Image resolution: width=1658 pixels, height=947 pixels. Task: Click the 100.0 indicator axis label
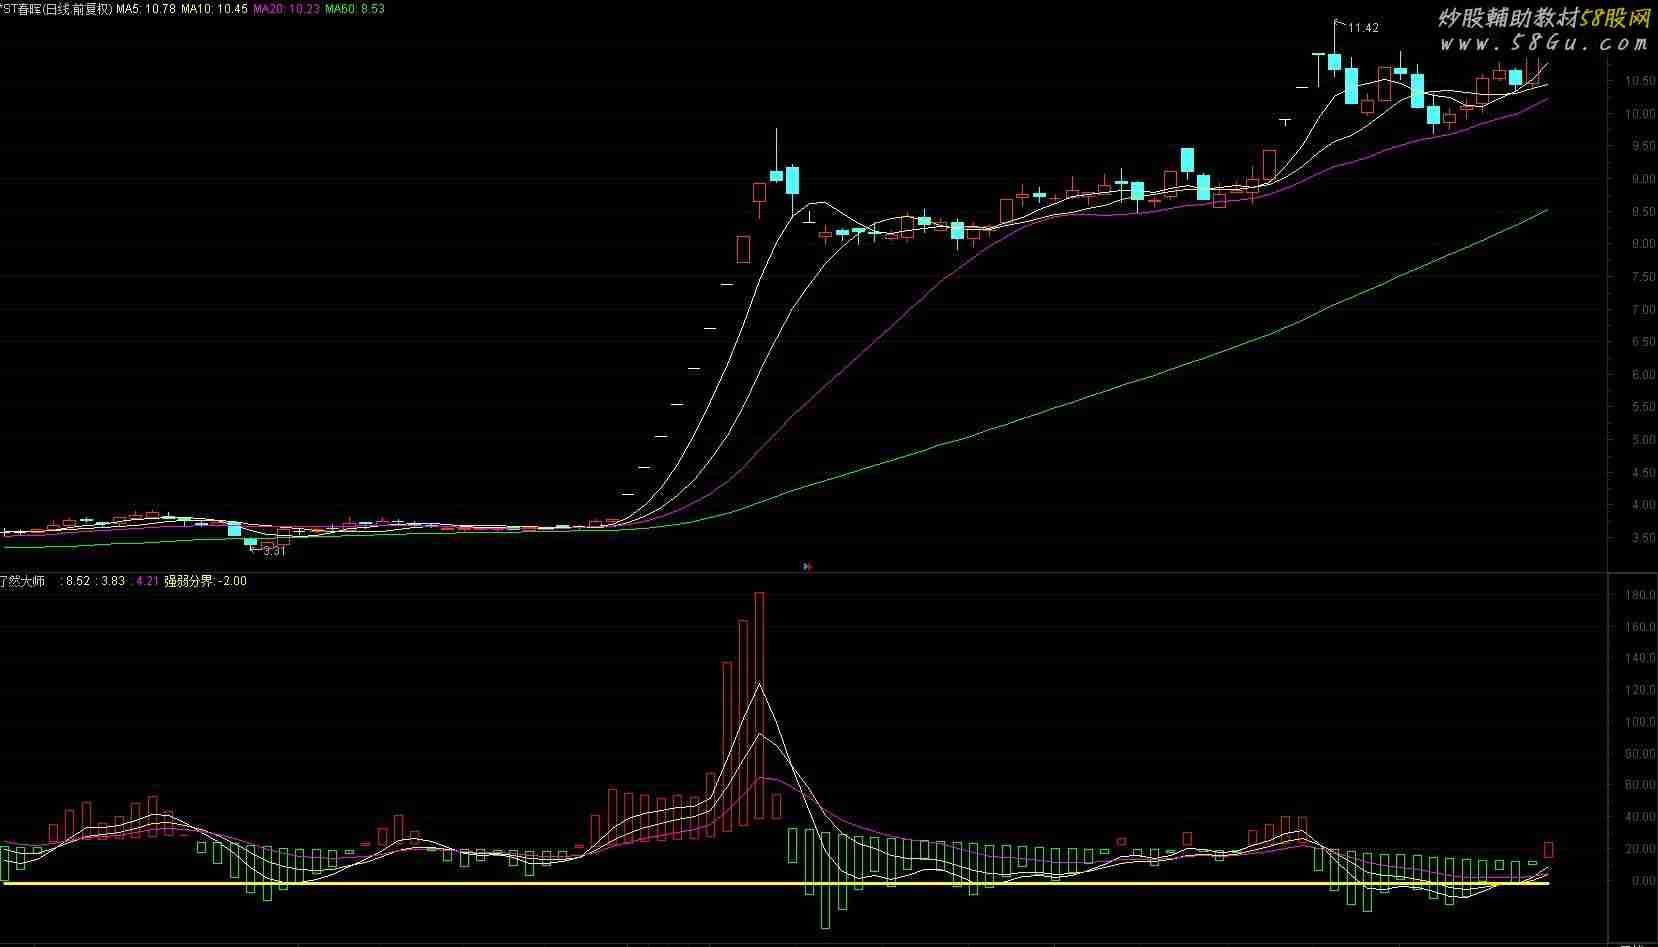(x=1640, y=722)
